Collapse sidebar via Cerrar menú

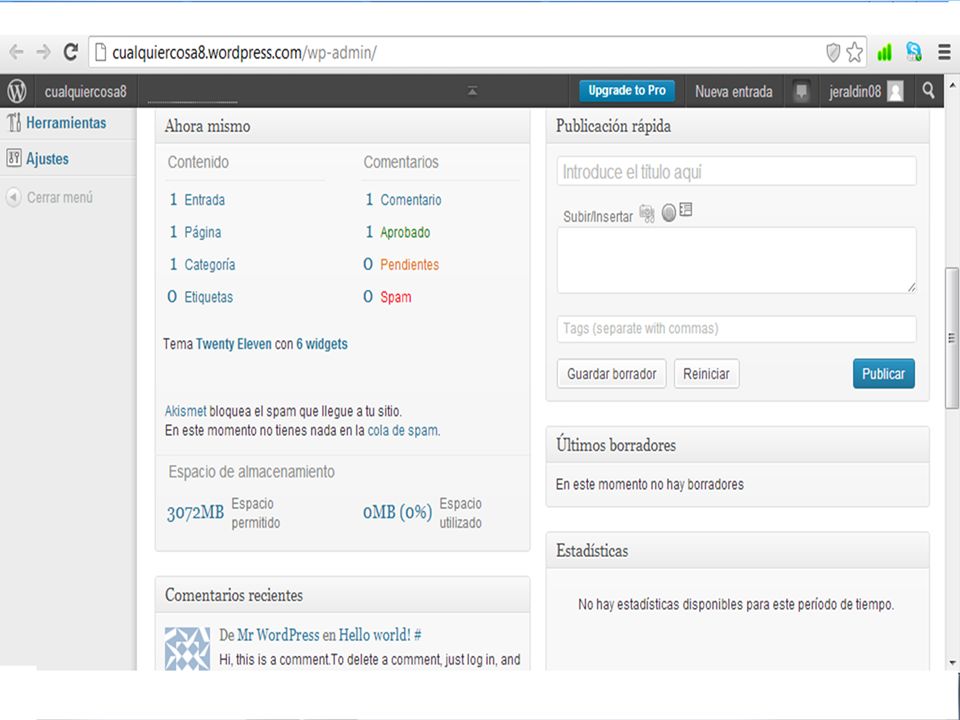(60, 198)
